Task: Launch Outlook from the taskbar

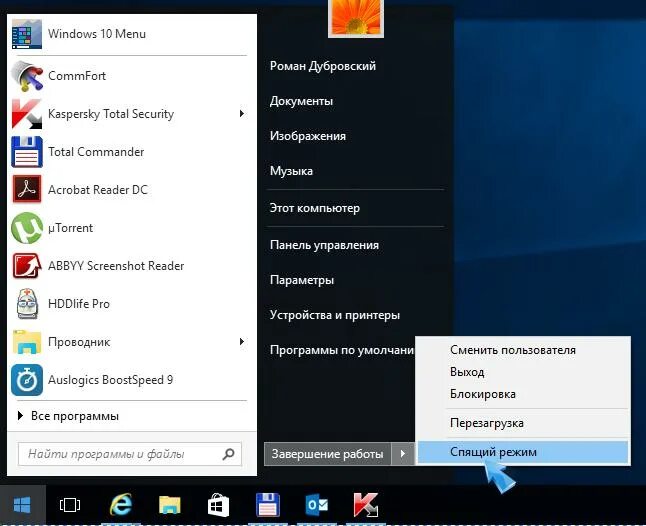Action: tap(316, 505)
